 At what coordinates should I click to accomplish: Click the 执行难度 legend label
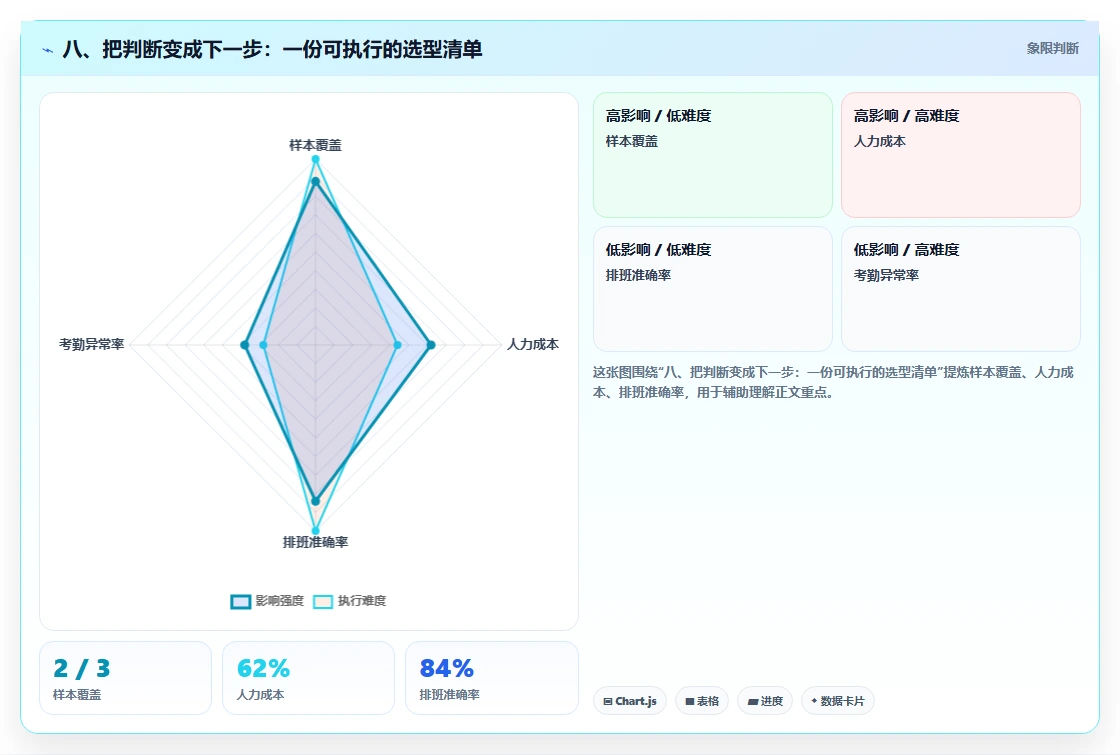(x=362, y=601)
